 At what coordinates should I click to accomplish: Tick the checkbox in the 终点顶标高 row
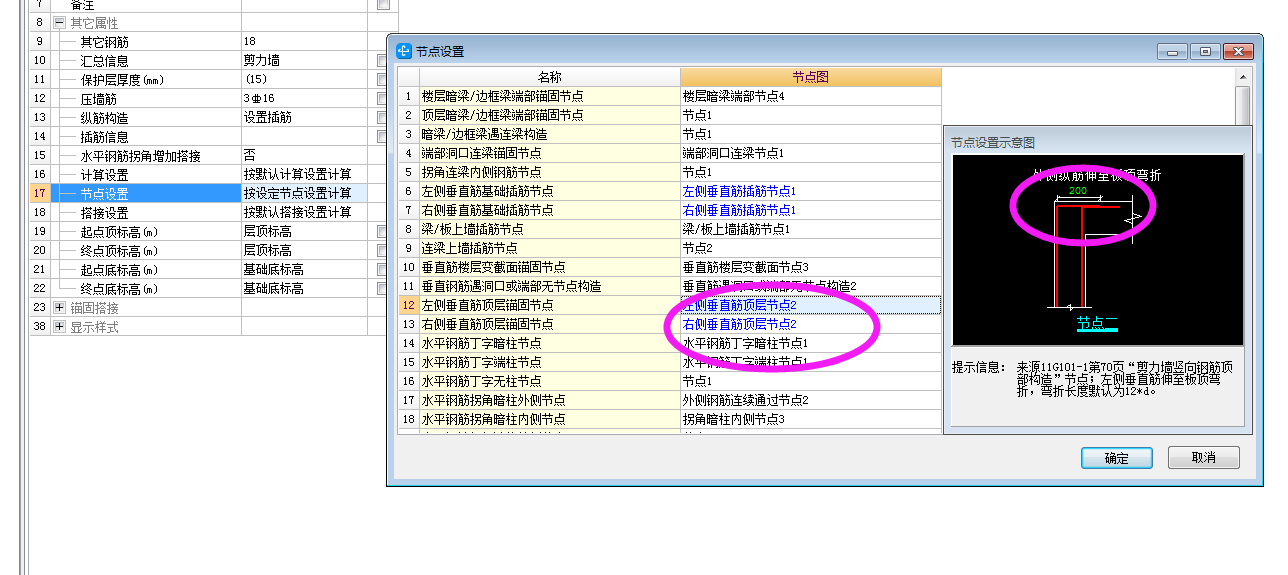383,250
